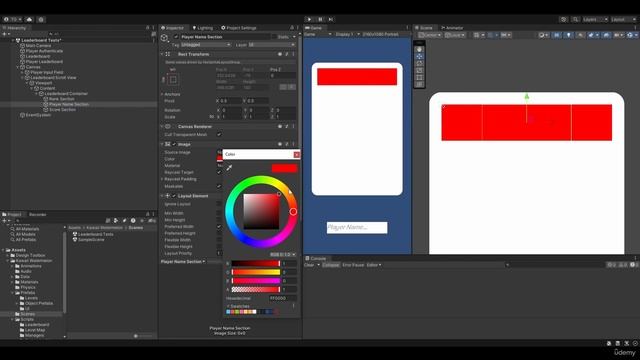Select the Transform tool in Scene toolbar

pos(419,84)
